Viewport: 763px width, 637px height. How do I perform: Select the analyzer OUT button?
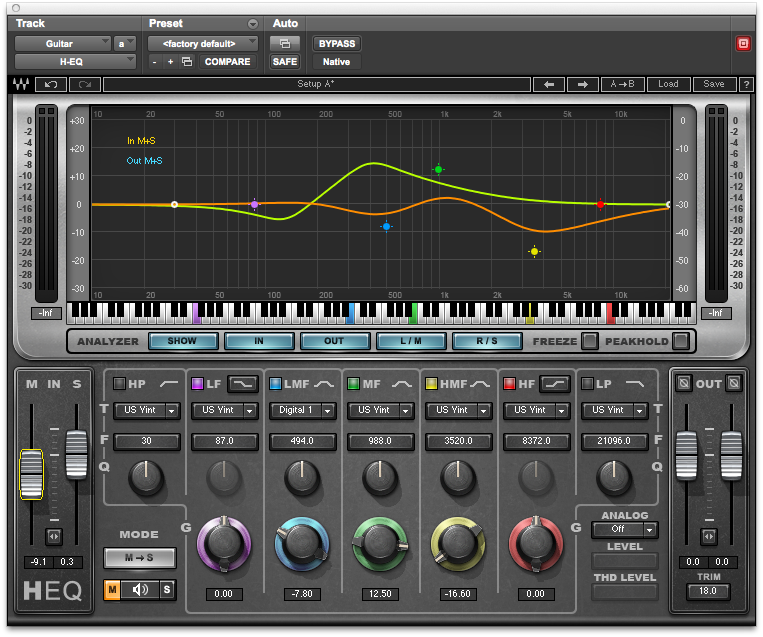point(335,341)
